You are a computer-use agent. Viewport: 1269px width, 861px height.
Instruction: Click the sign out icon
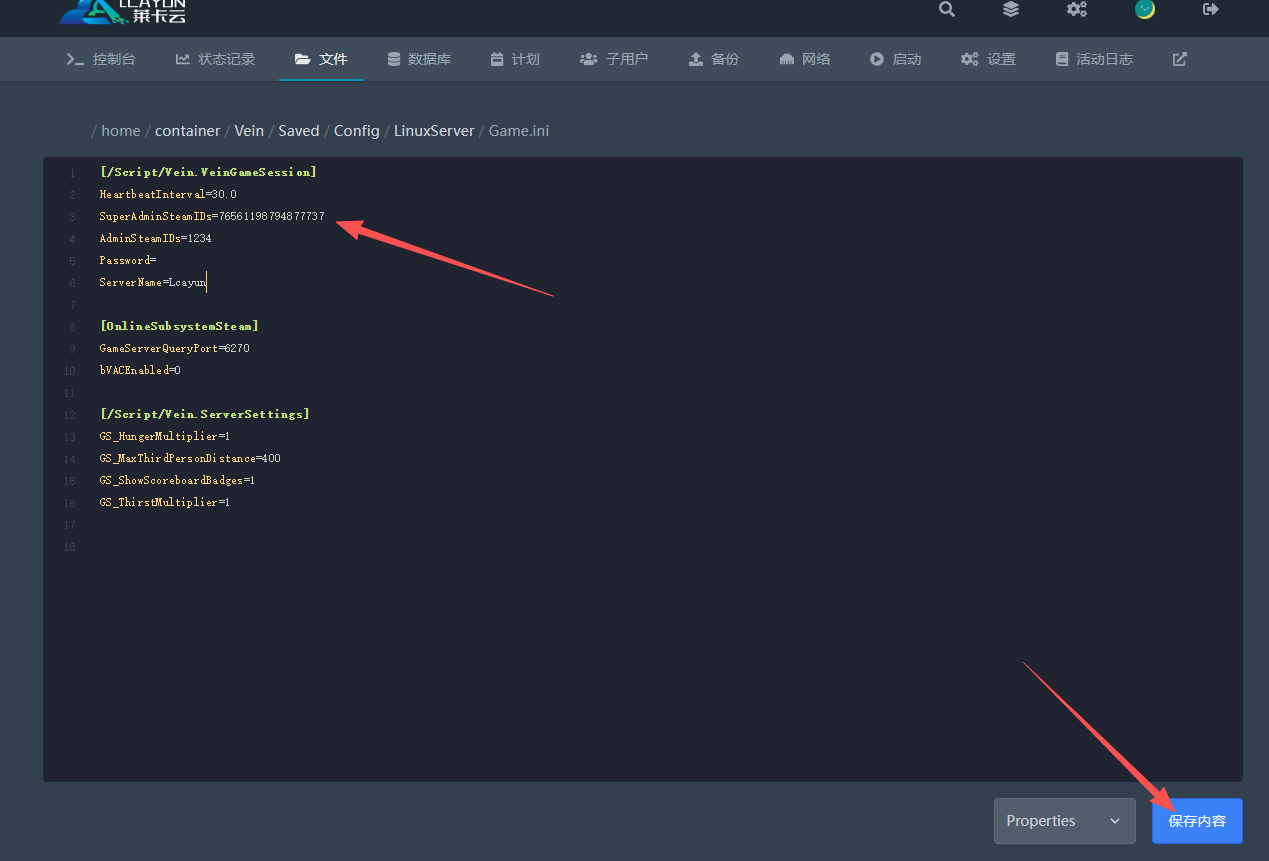click(1211, 10)
